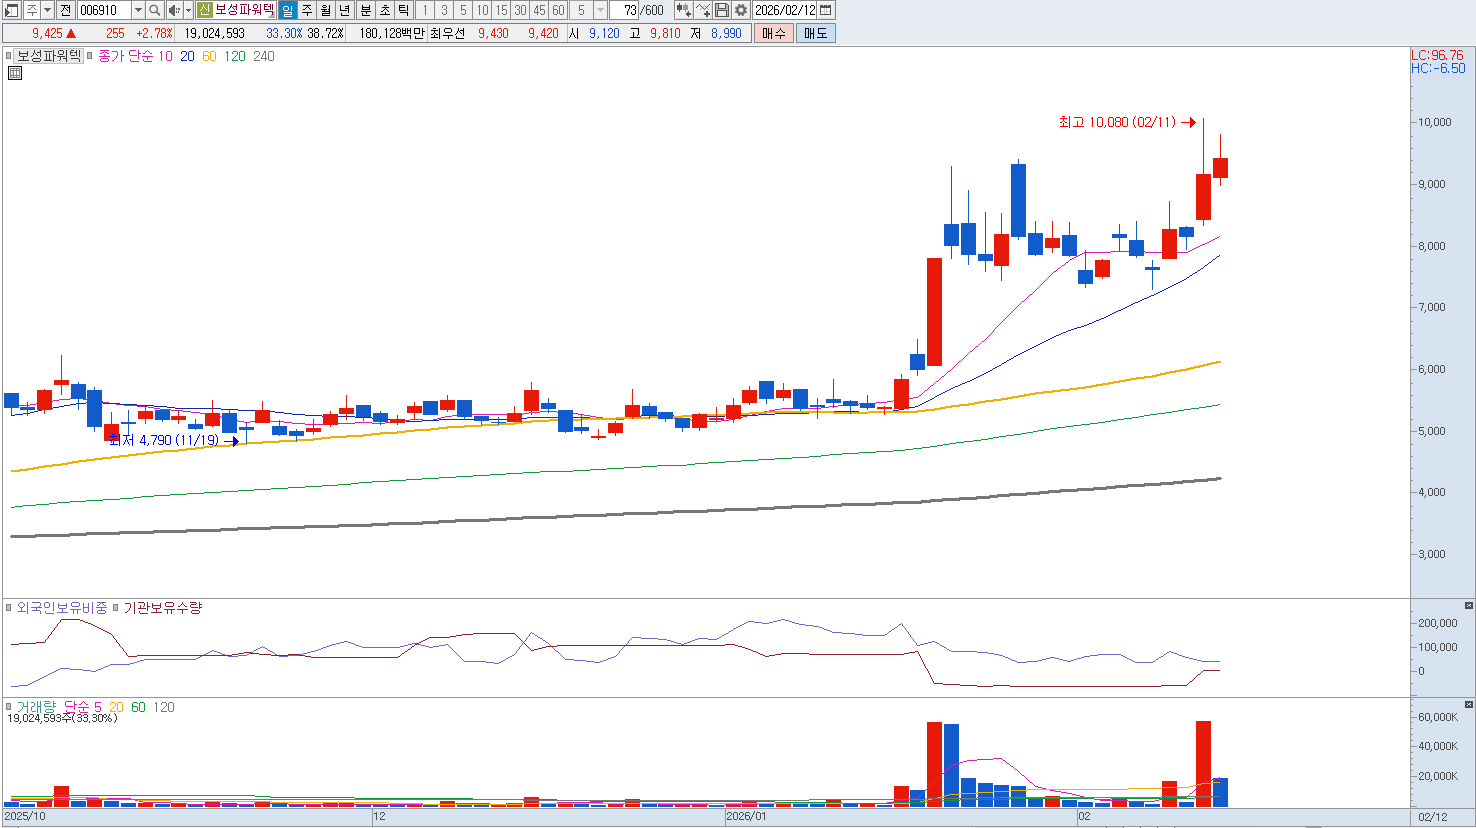This screenshot has height=828, width=1476.
Task: Select the 30 minute interval button
Action: tap(520, 10)
